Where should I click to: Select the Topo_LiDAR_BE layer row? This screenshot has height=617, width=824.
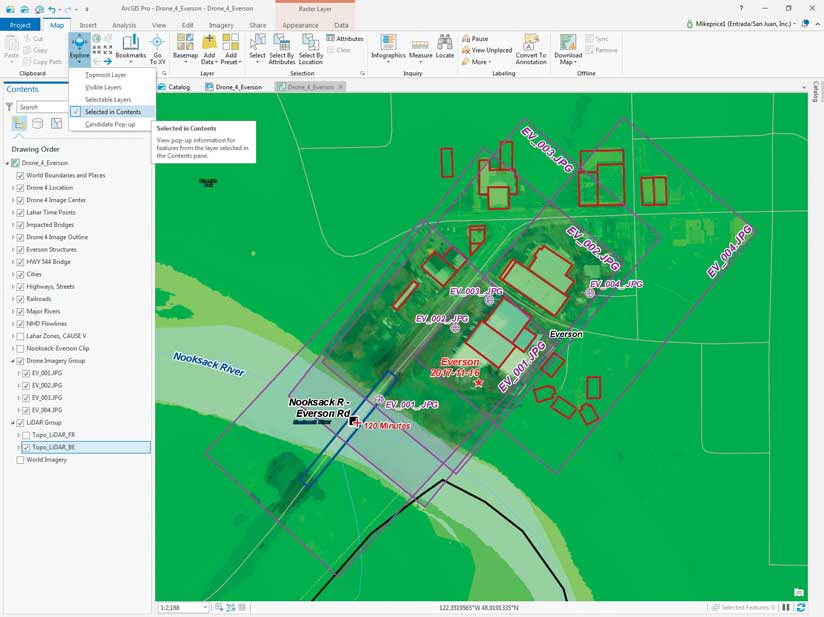coord(84,447)
